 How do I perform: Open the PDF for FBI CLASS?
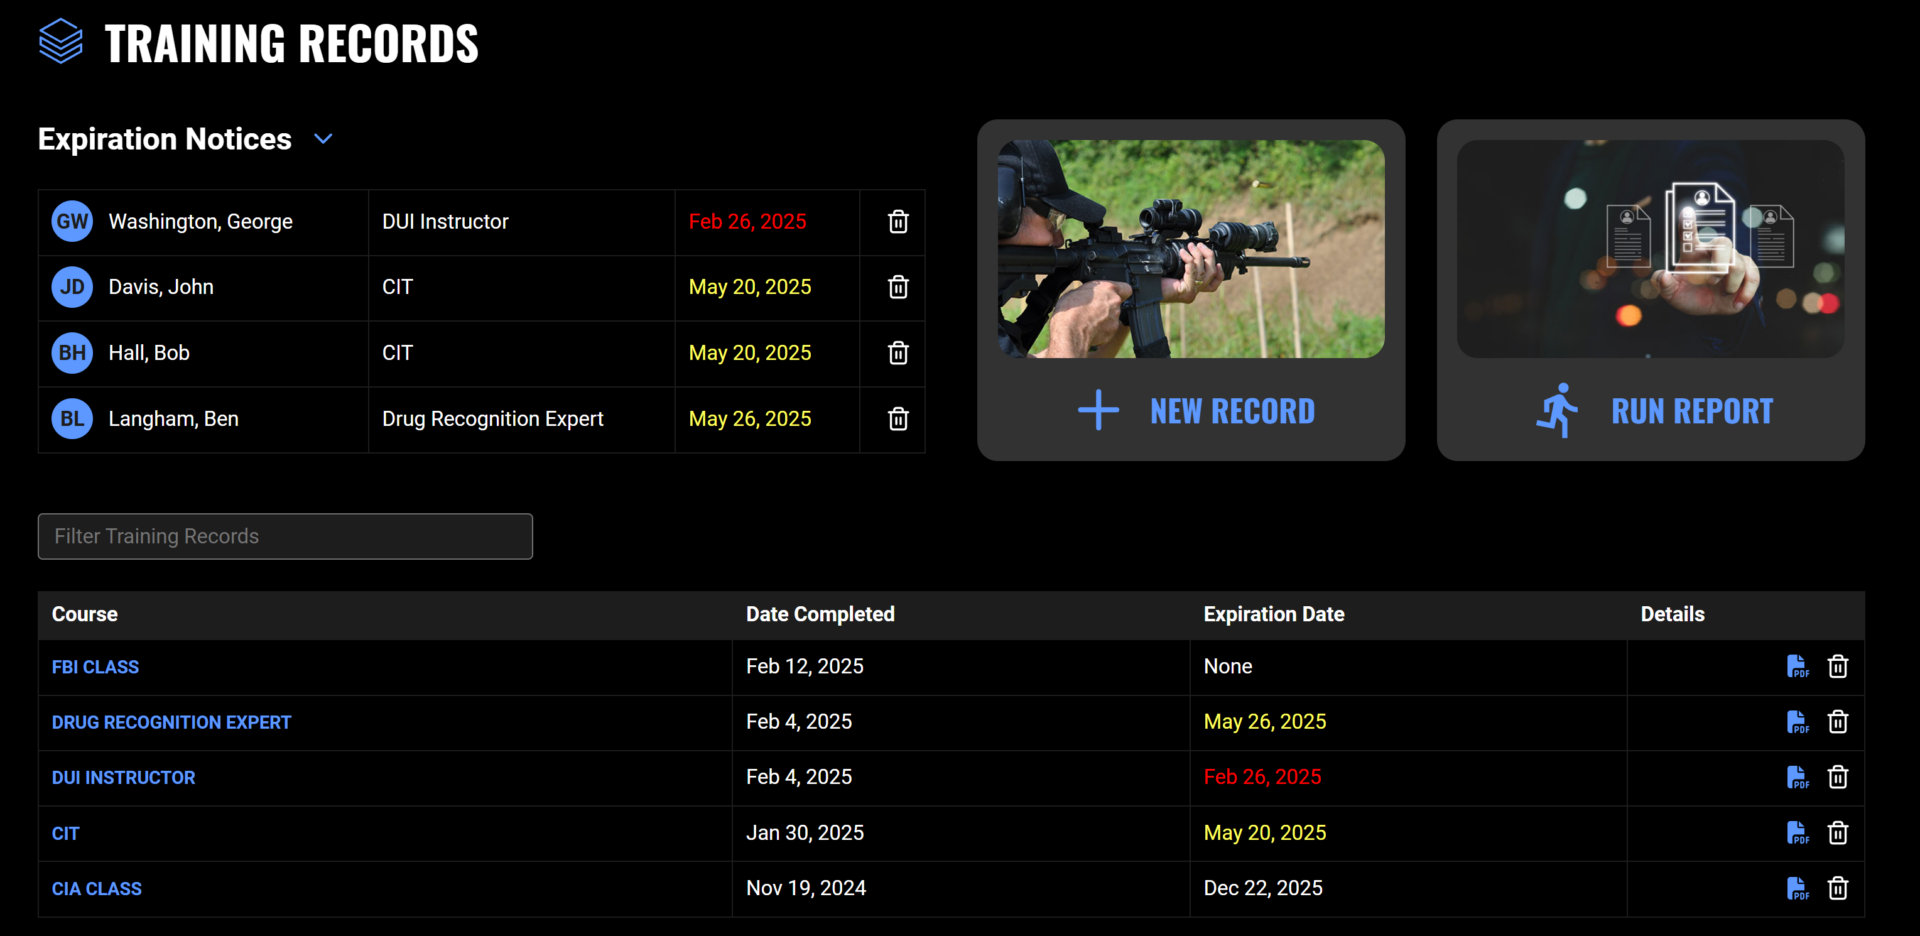click(x=1797, y=667)
